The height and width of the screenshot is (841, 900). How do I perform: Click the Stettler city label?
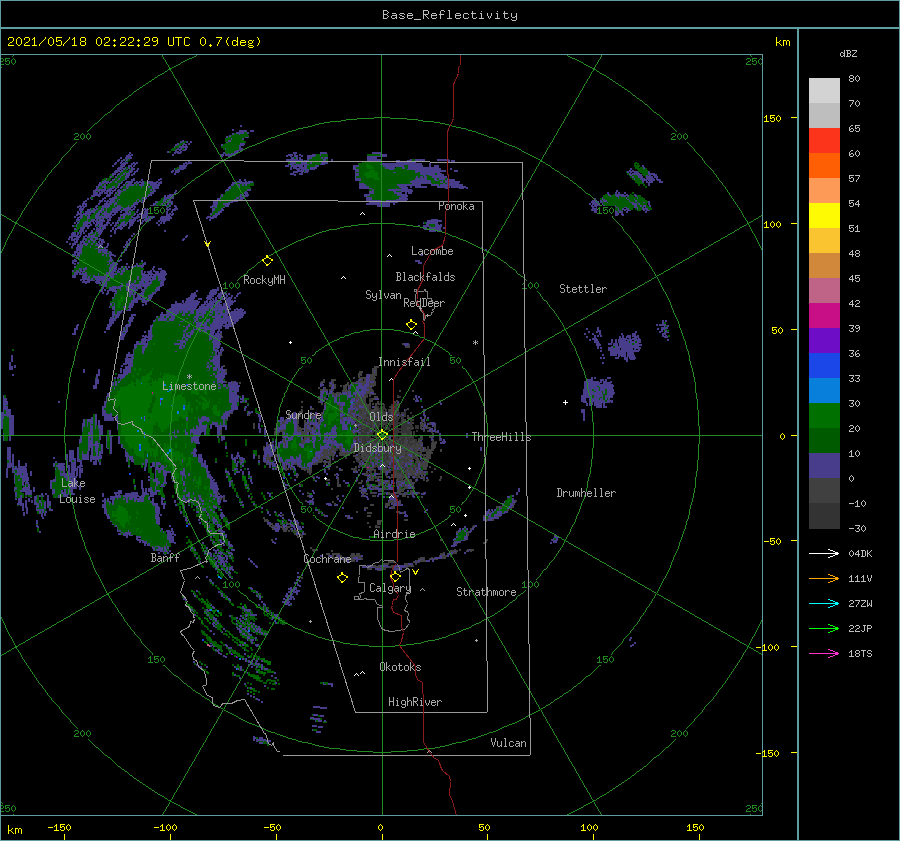[x=583, y=289]
